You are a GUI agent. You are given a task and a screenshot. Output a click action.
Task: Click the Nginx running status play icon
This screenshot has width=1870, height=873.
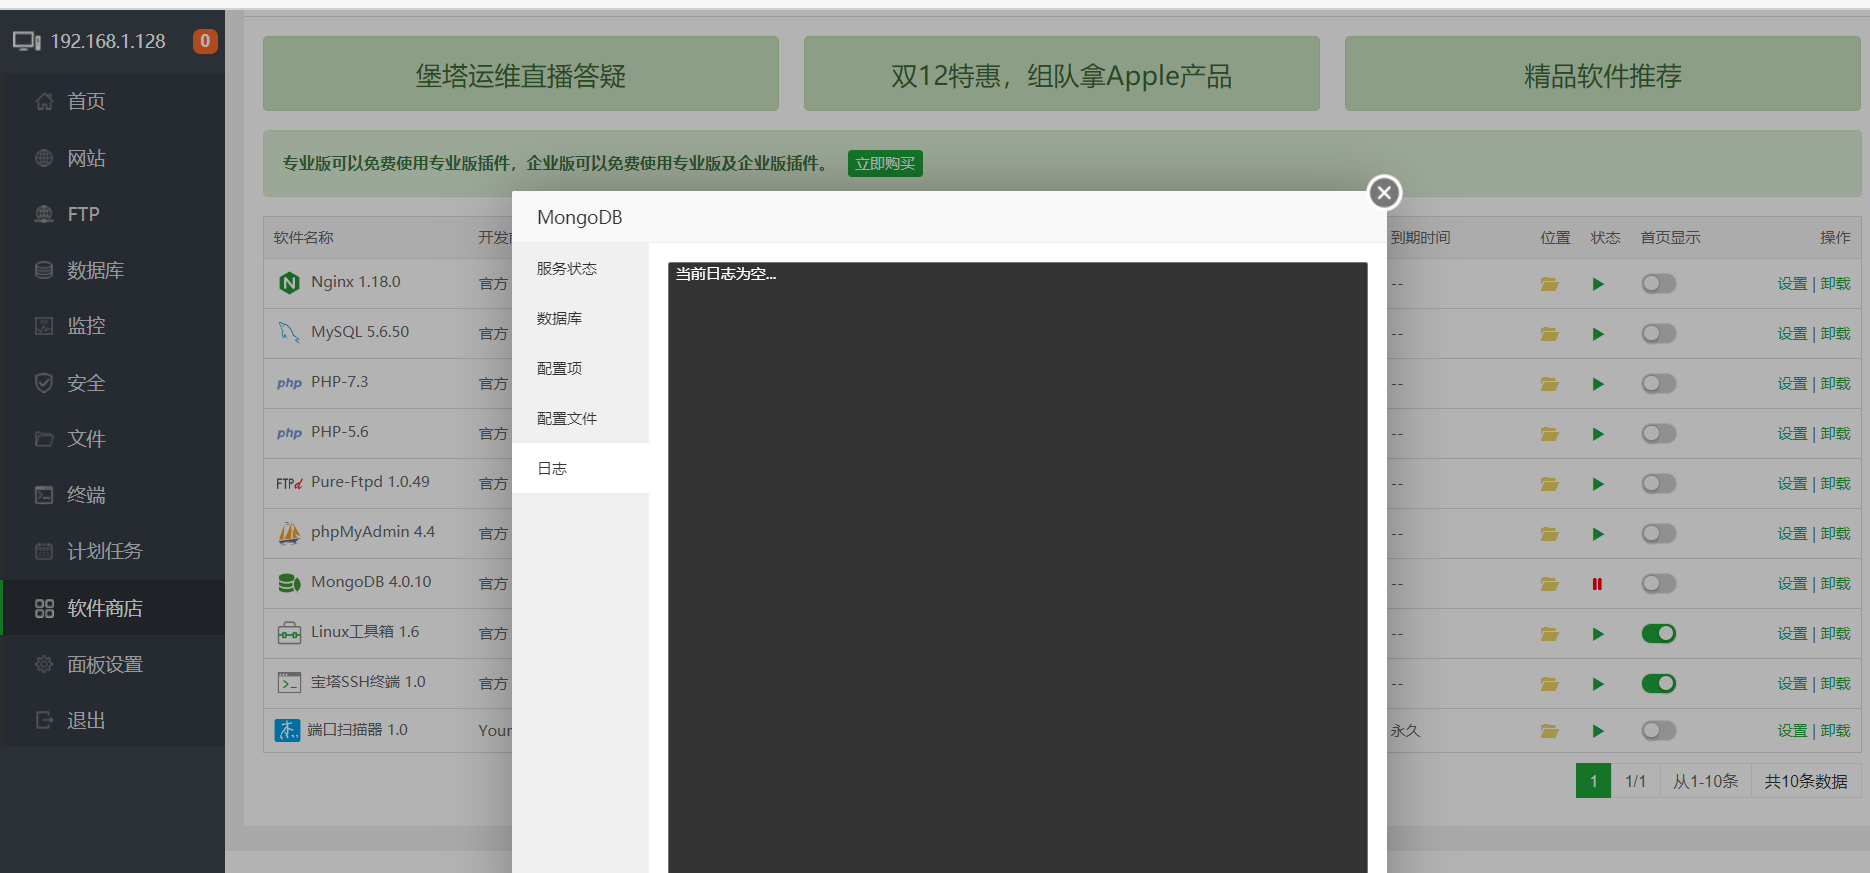tap(1598, 284)
